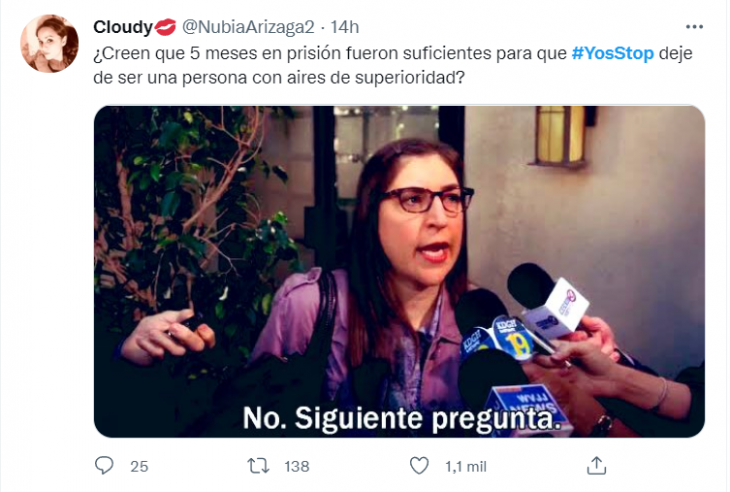Click the 'No. Siguiente pregunta.' subtitle in the image

click(x=402, y=418)
